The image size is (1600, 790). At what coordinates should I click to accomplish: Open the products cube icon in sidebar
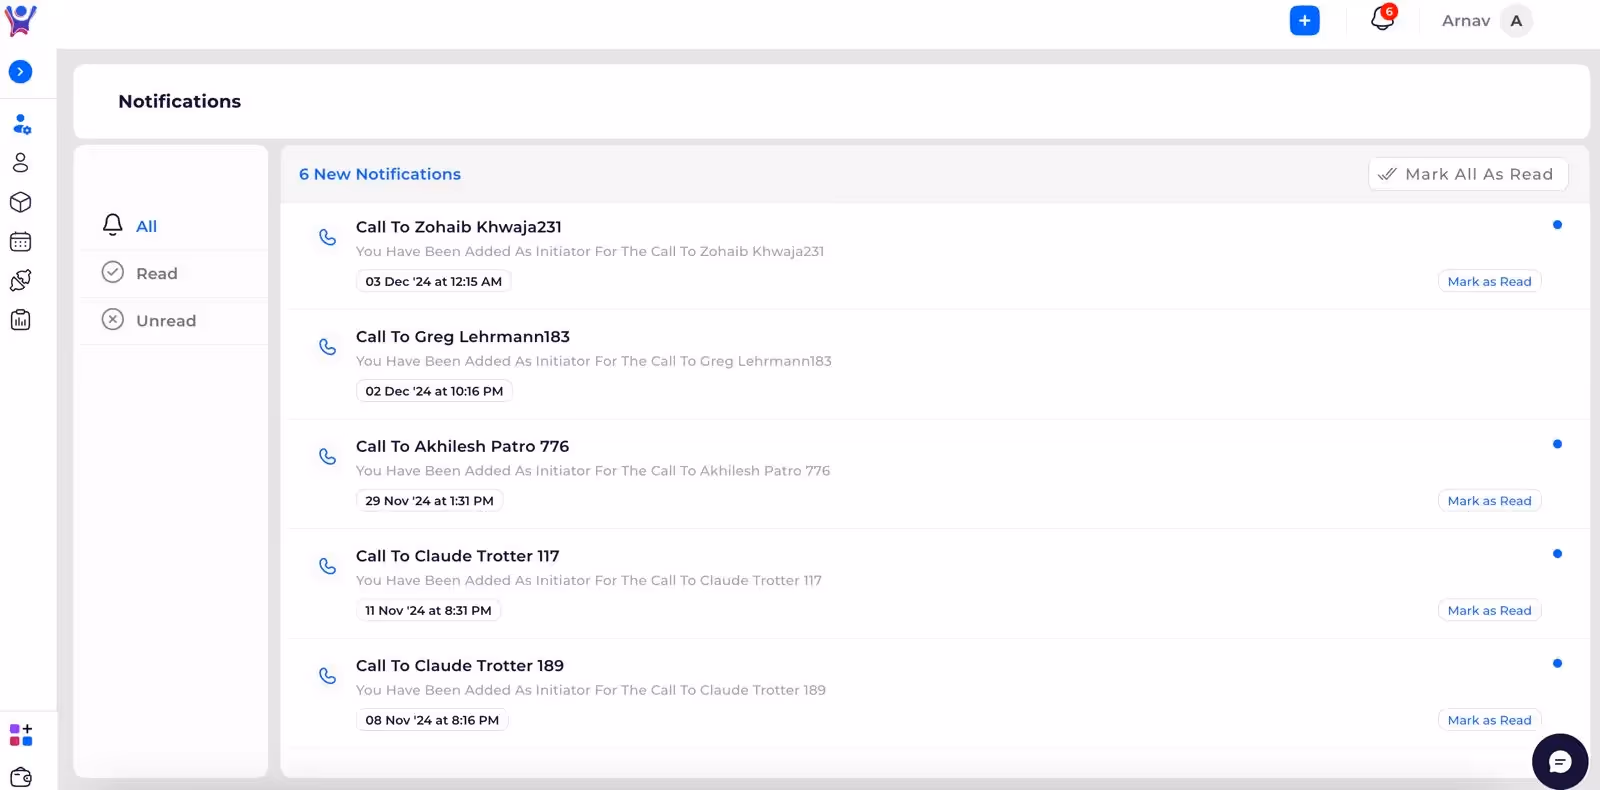click(x=20, y=202)
